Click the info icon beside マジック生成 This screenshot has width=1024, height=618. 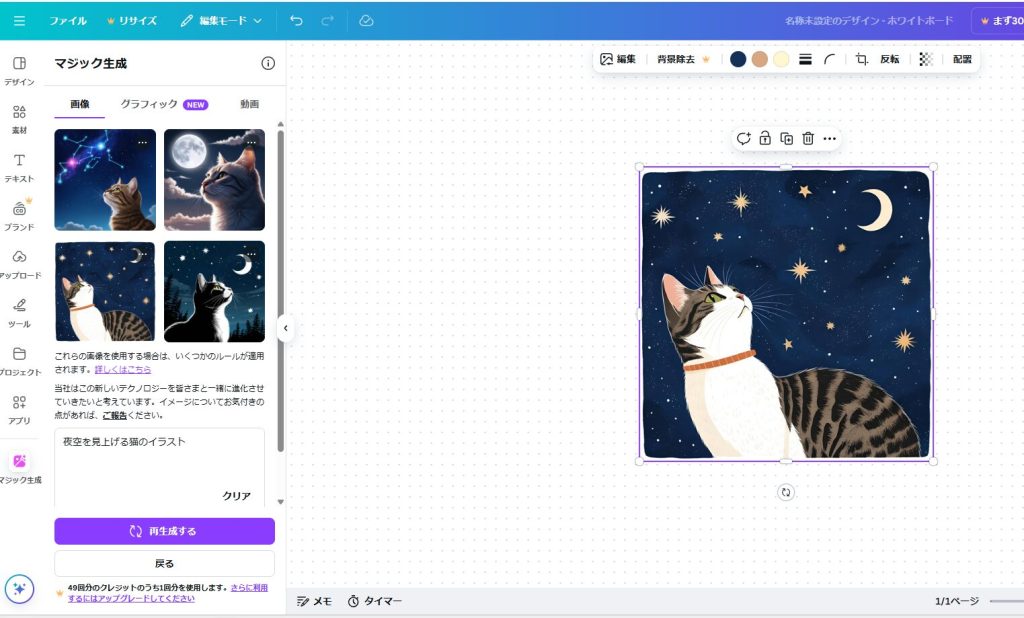tap(268, 63)
